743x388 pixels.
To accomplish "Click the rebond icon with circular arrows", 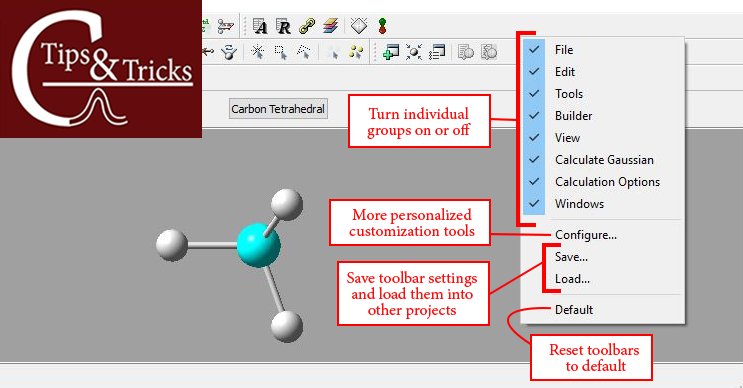I will pos(229,52).
